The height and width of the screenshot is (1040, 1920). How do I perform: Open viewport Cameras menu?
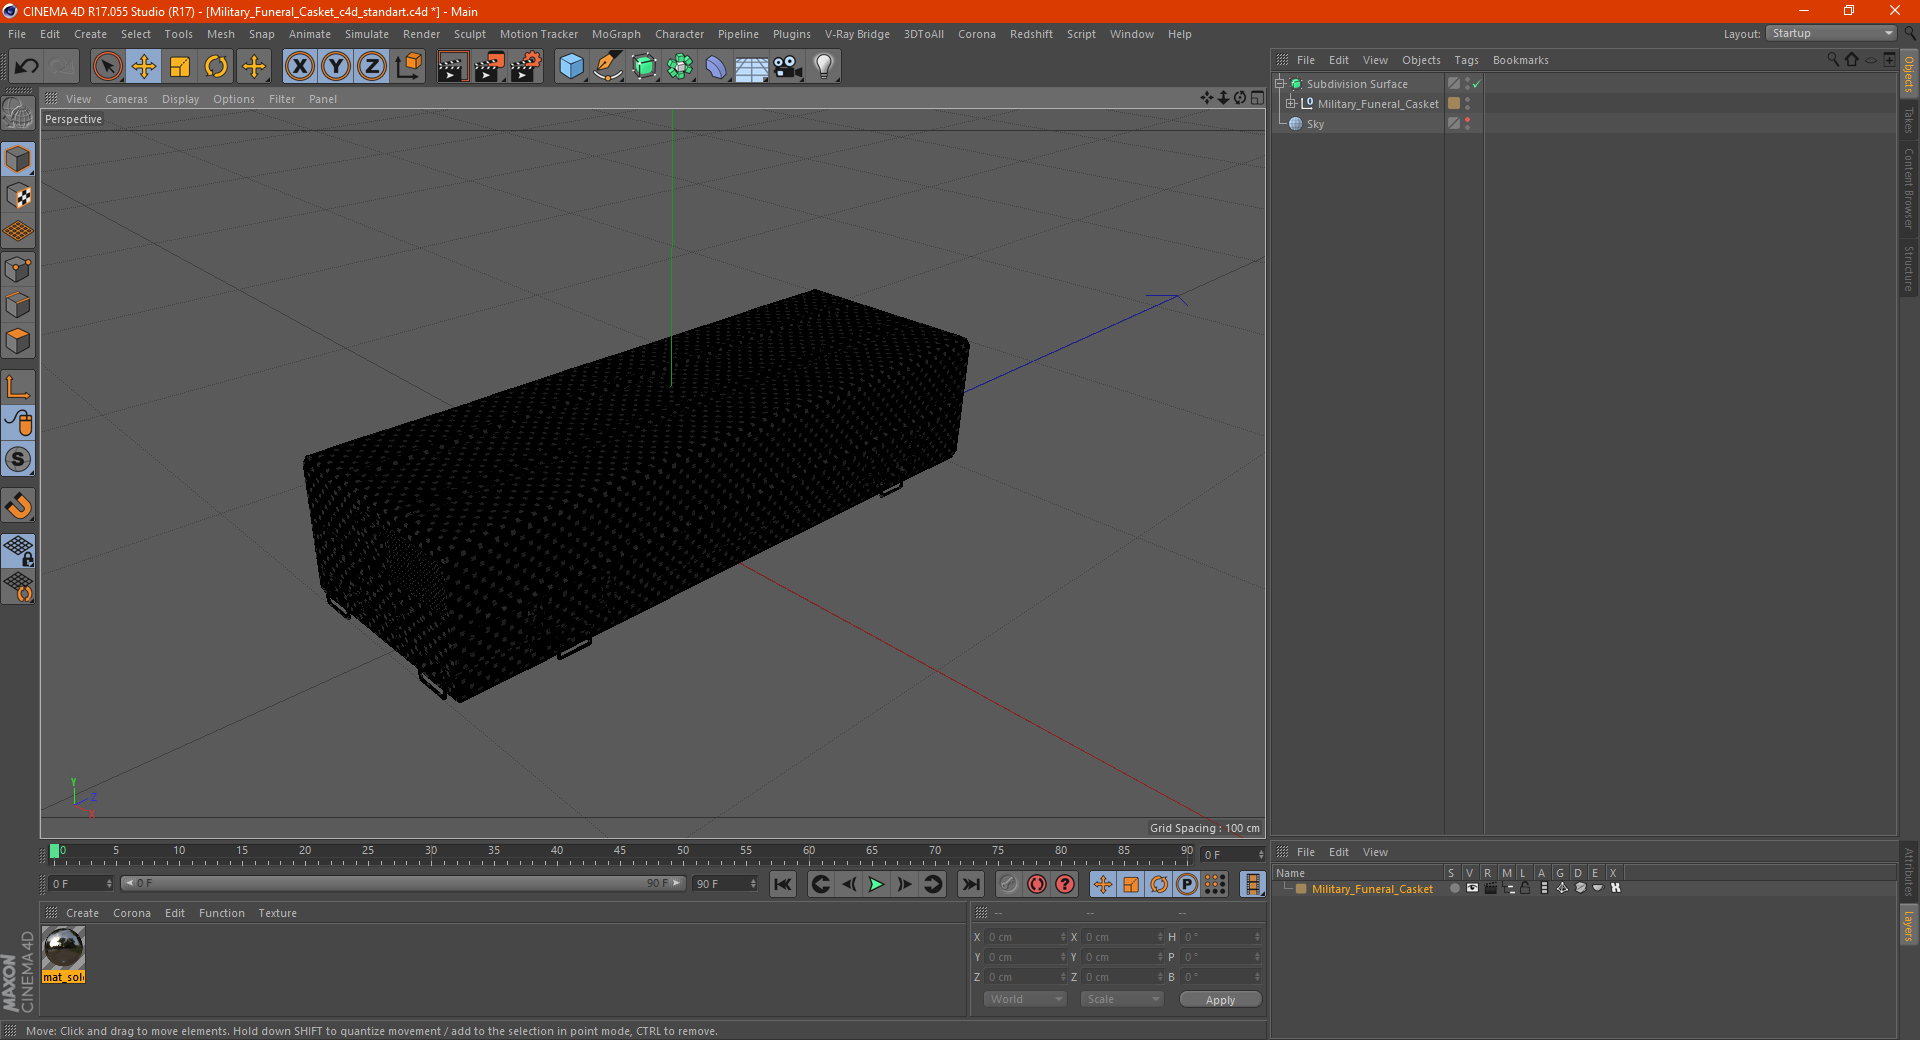click(126, 99)
